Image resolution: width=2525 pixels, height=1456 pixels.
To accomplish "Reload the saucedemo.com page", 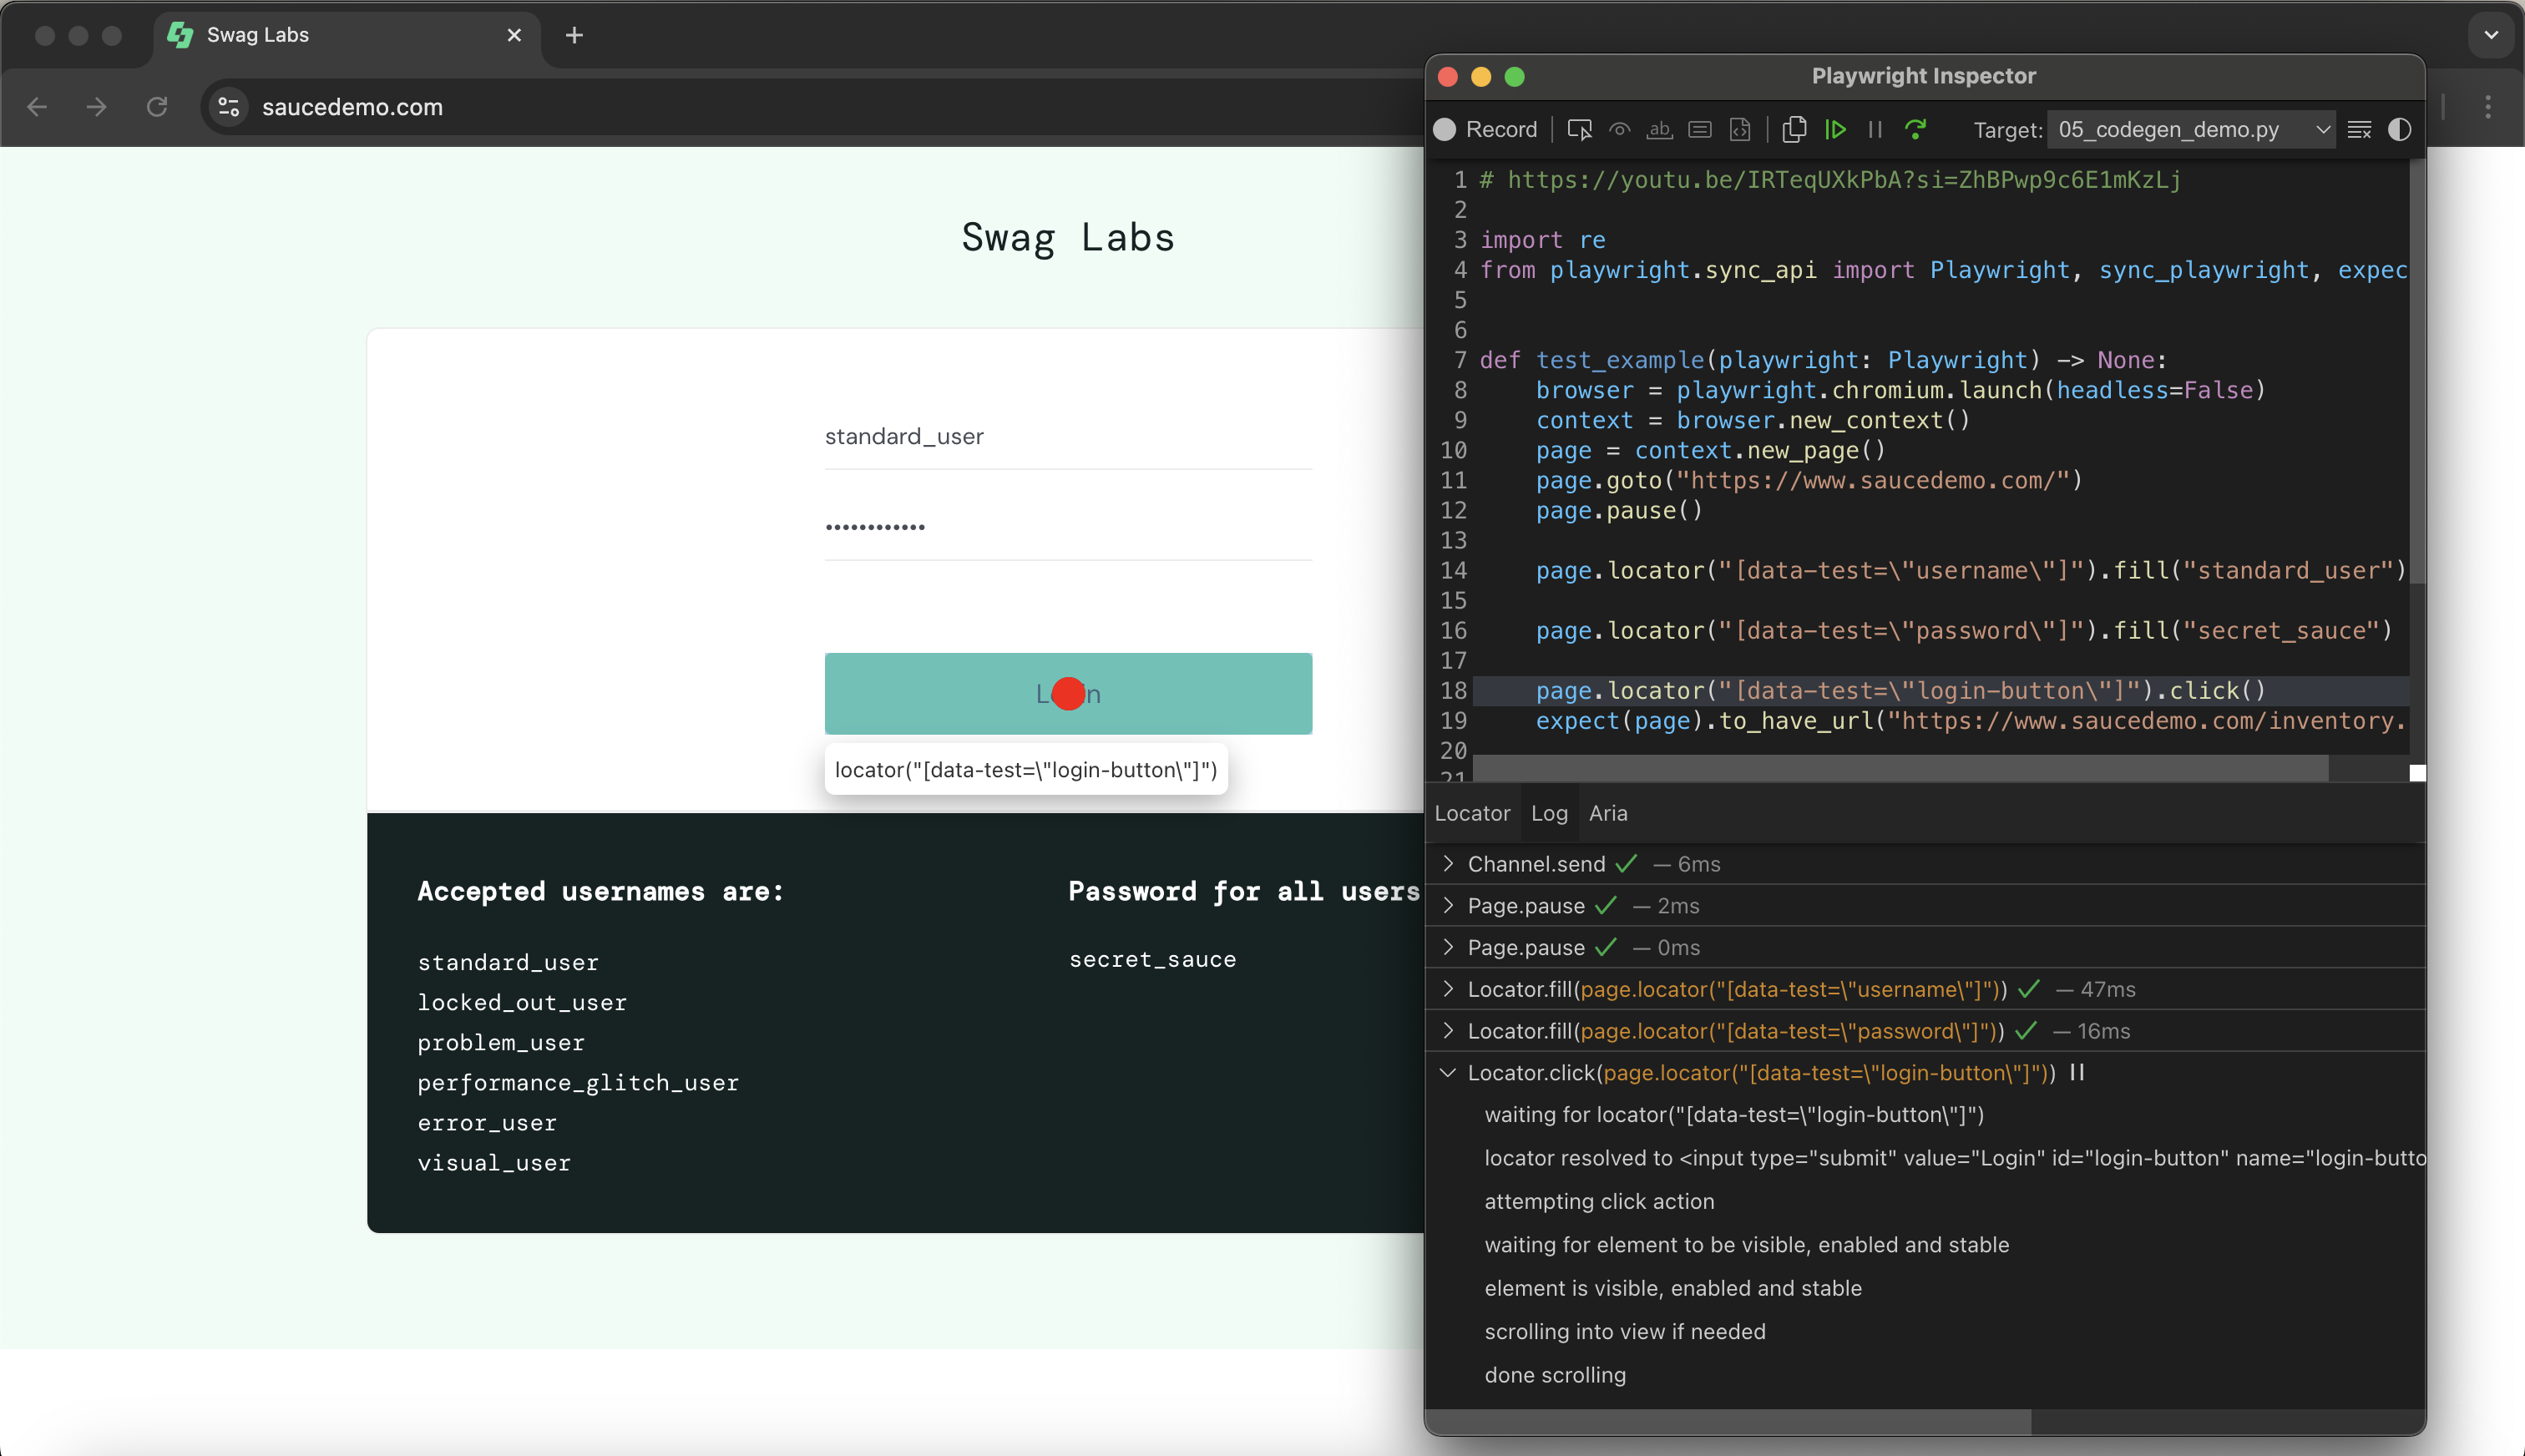I will (x=157, y=107).
